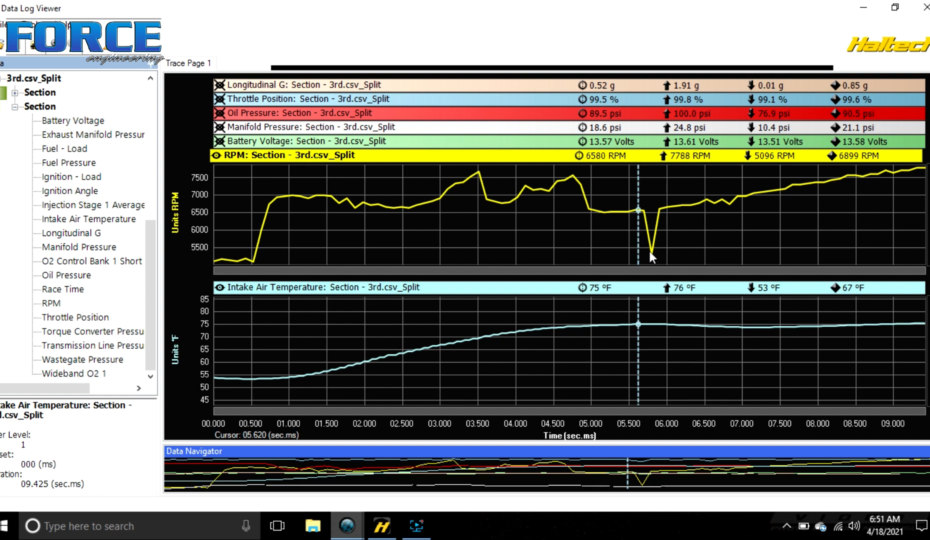Hide the RPM trace via eye icon
Image resolution: width=930 pixels, height=540 pixels.
(216, 155)
